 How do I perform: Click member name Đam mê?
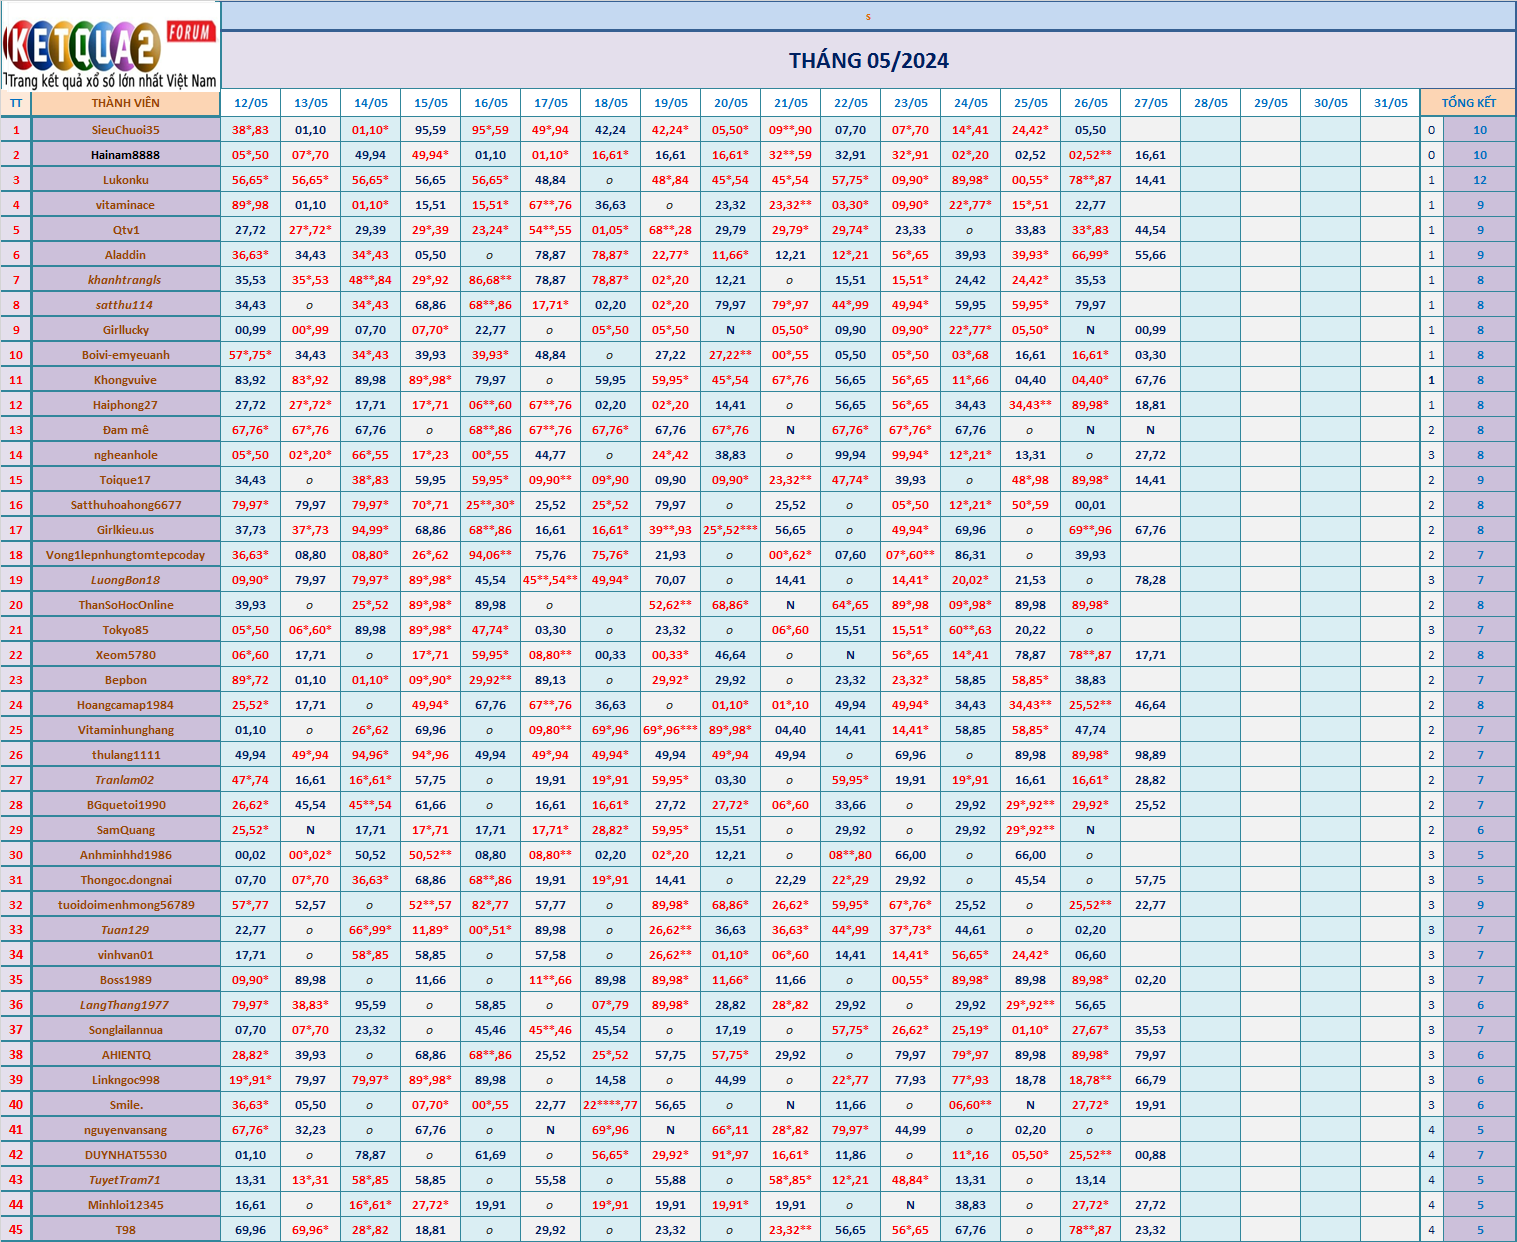pyautogui.click(x=126, y=430)
